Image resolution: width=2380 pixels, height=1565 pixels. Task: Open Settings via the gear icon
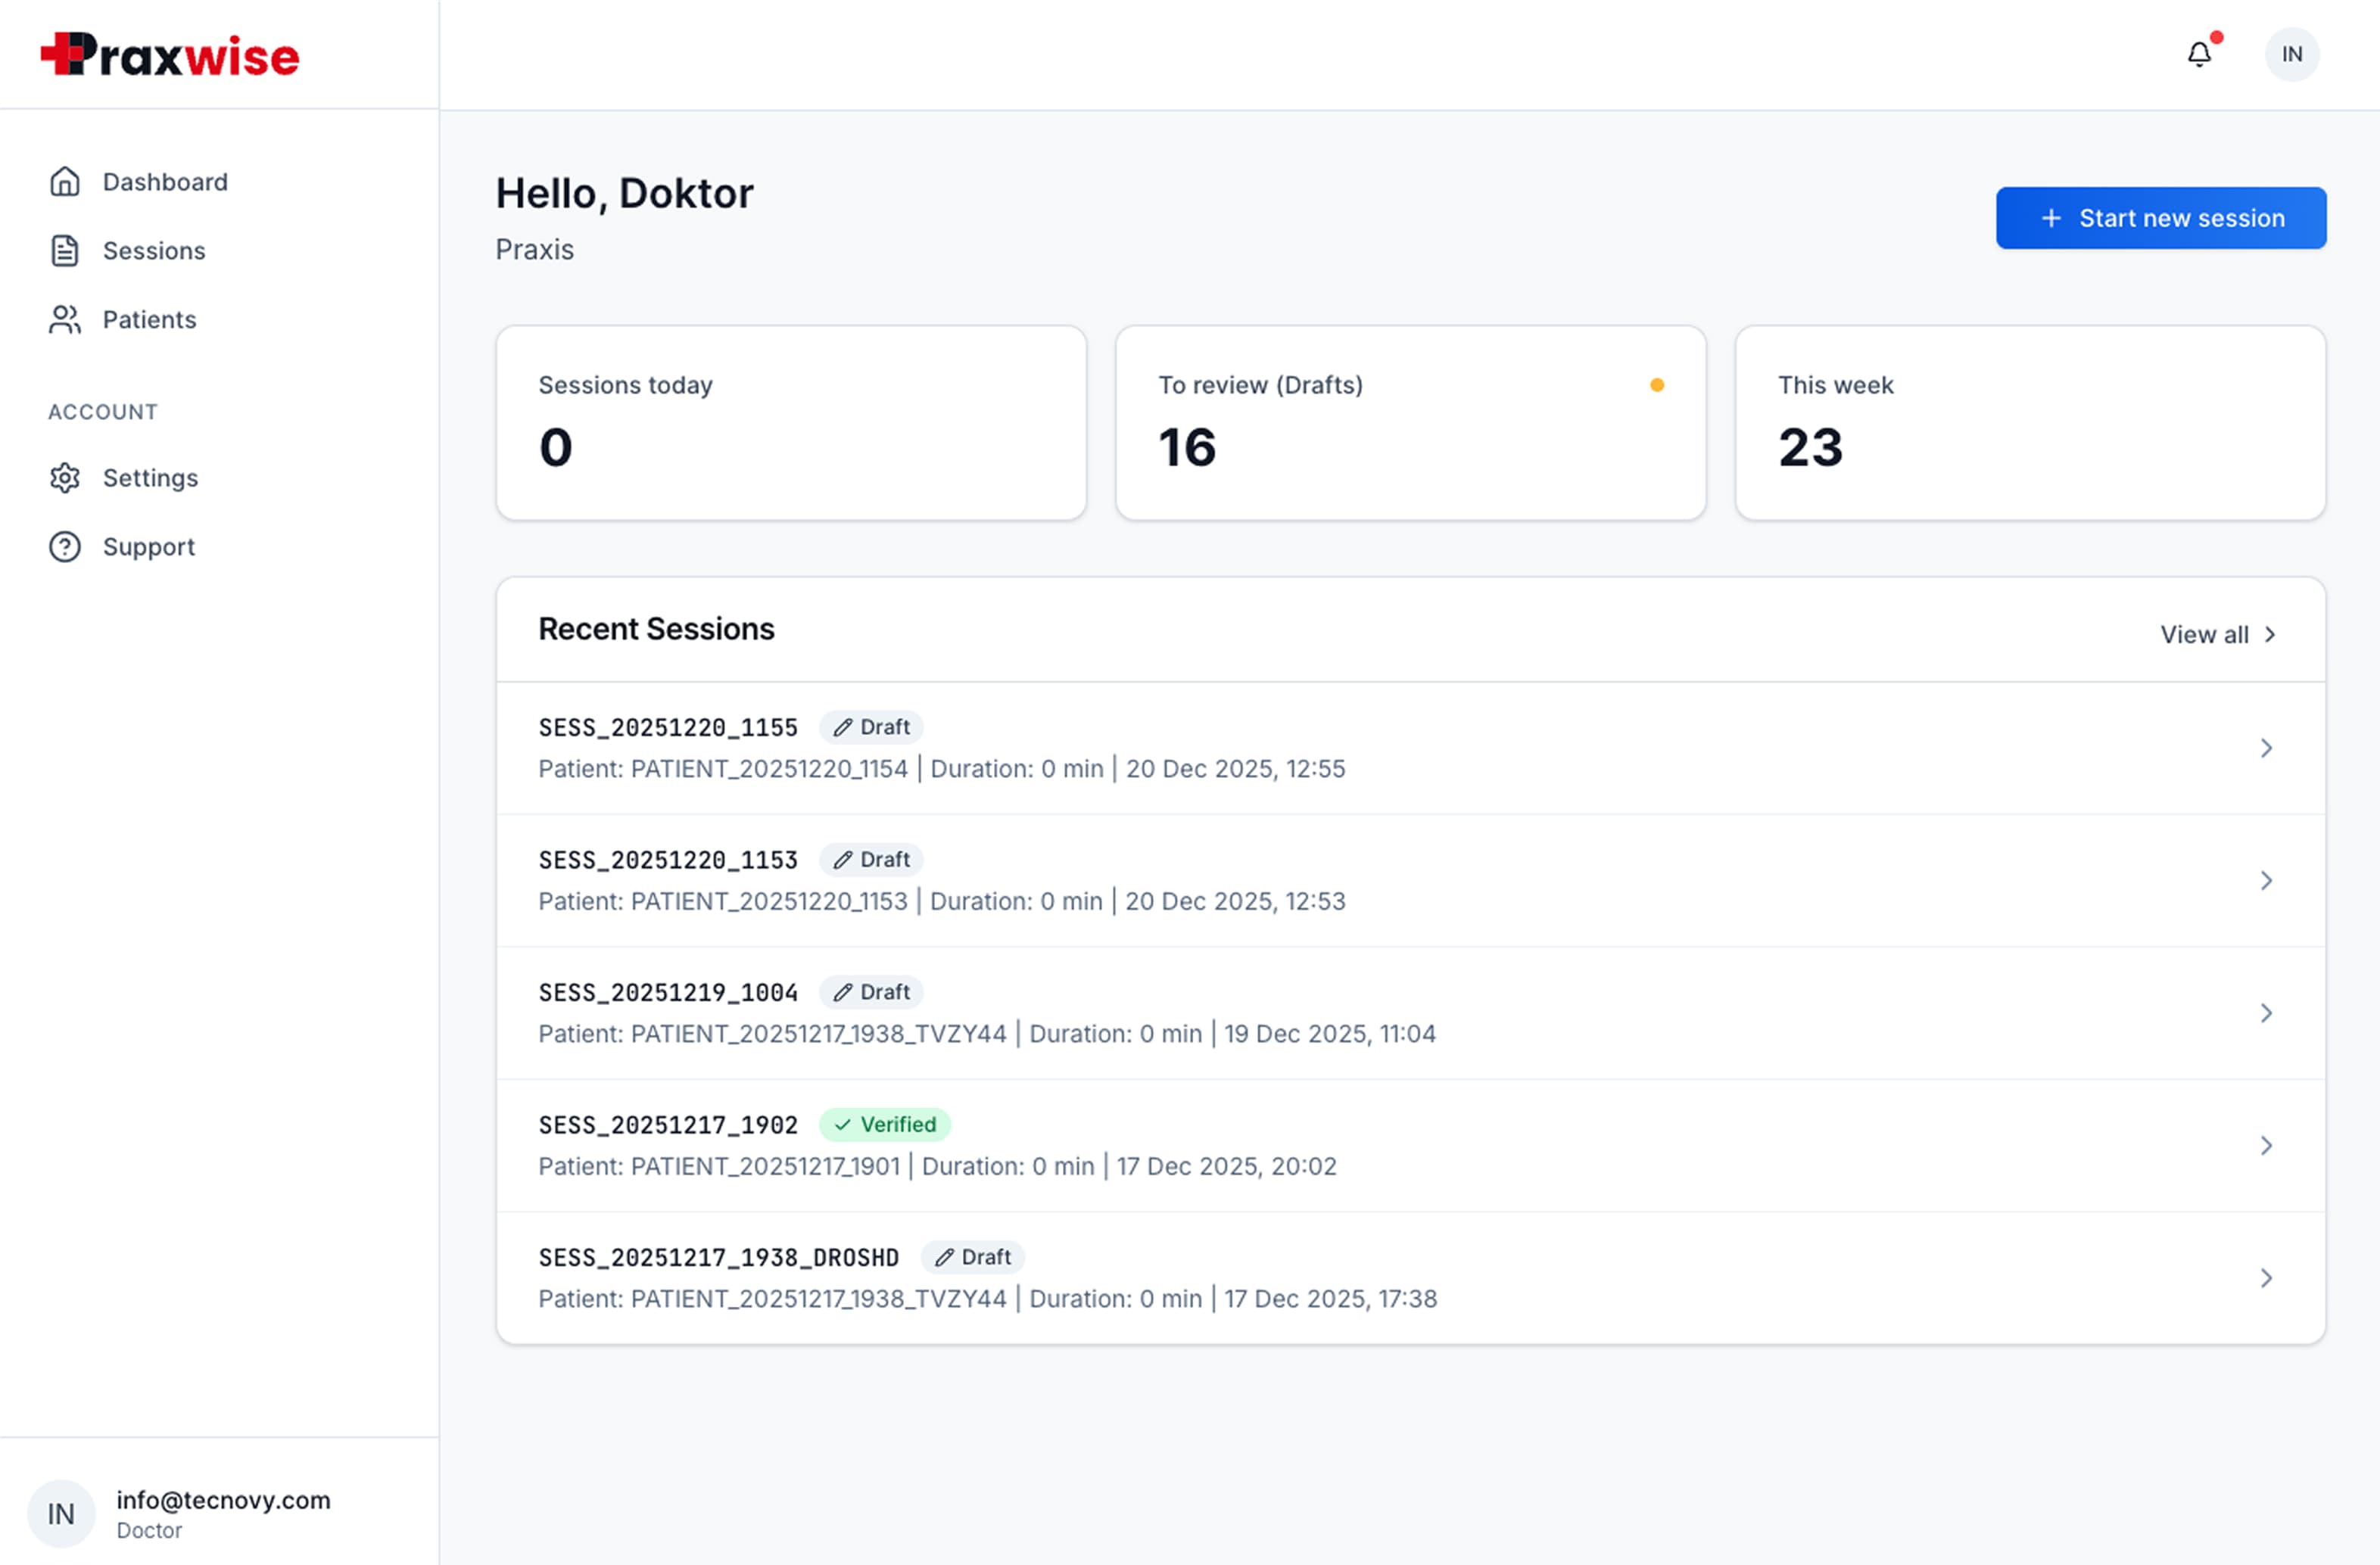64,478
